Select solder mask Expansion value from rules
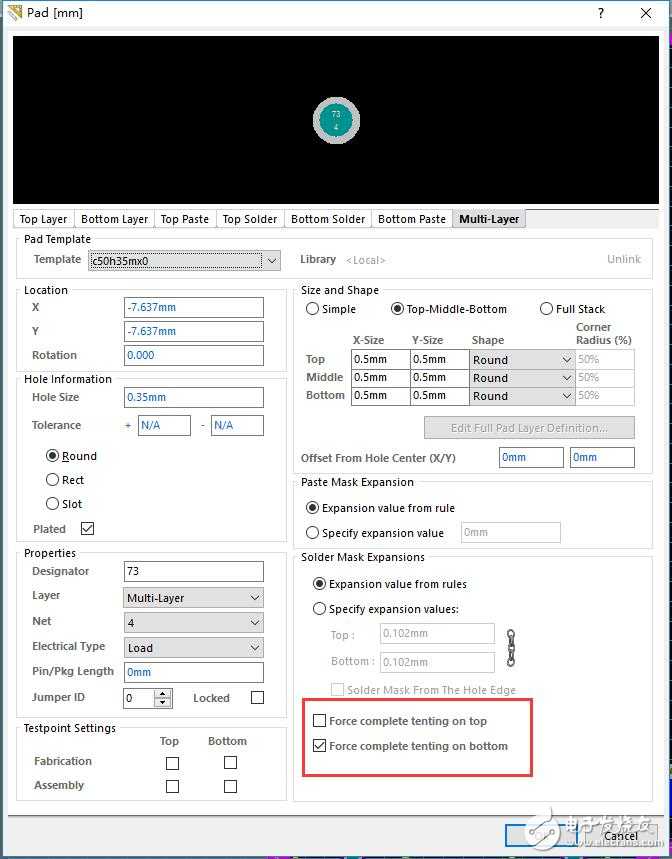 click(x=390, y=584)
